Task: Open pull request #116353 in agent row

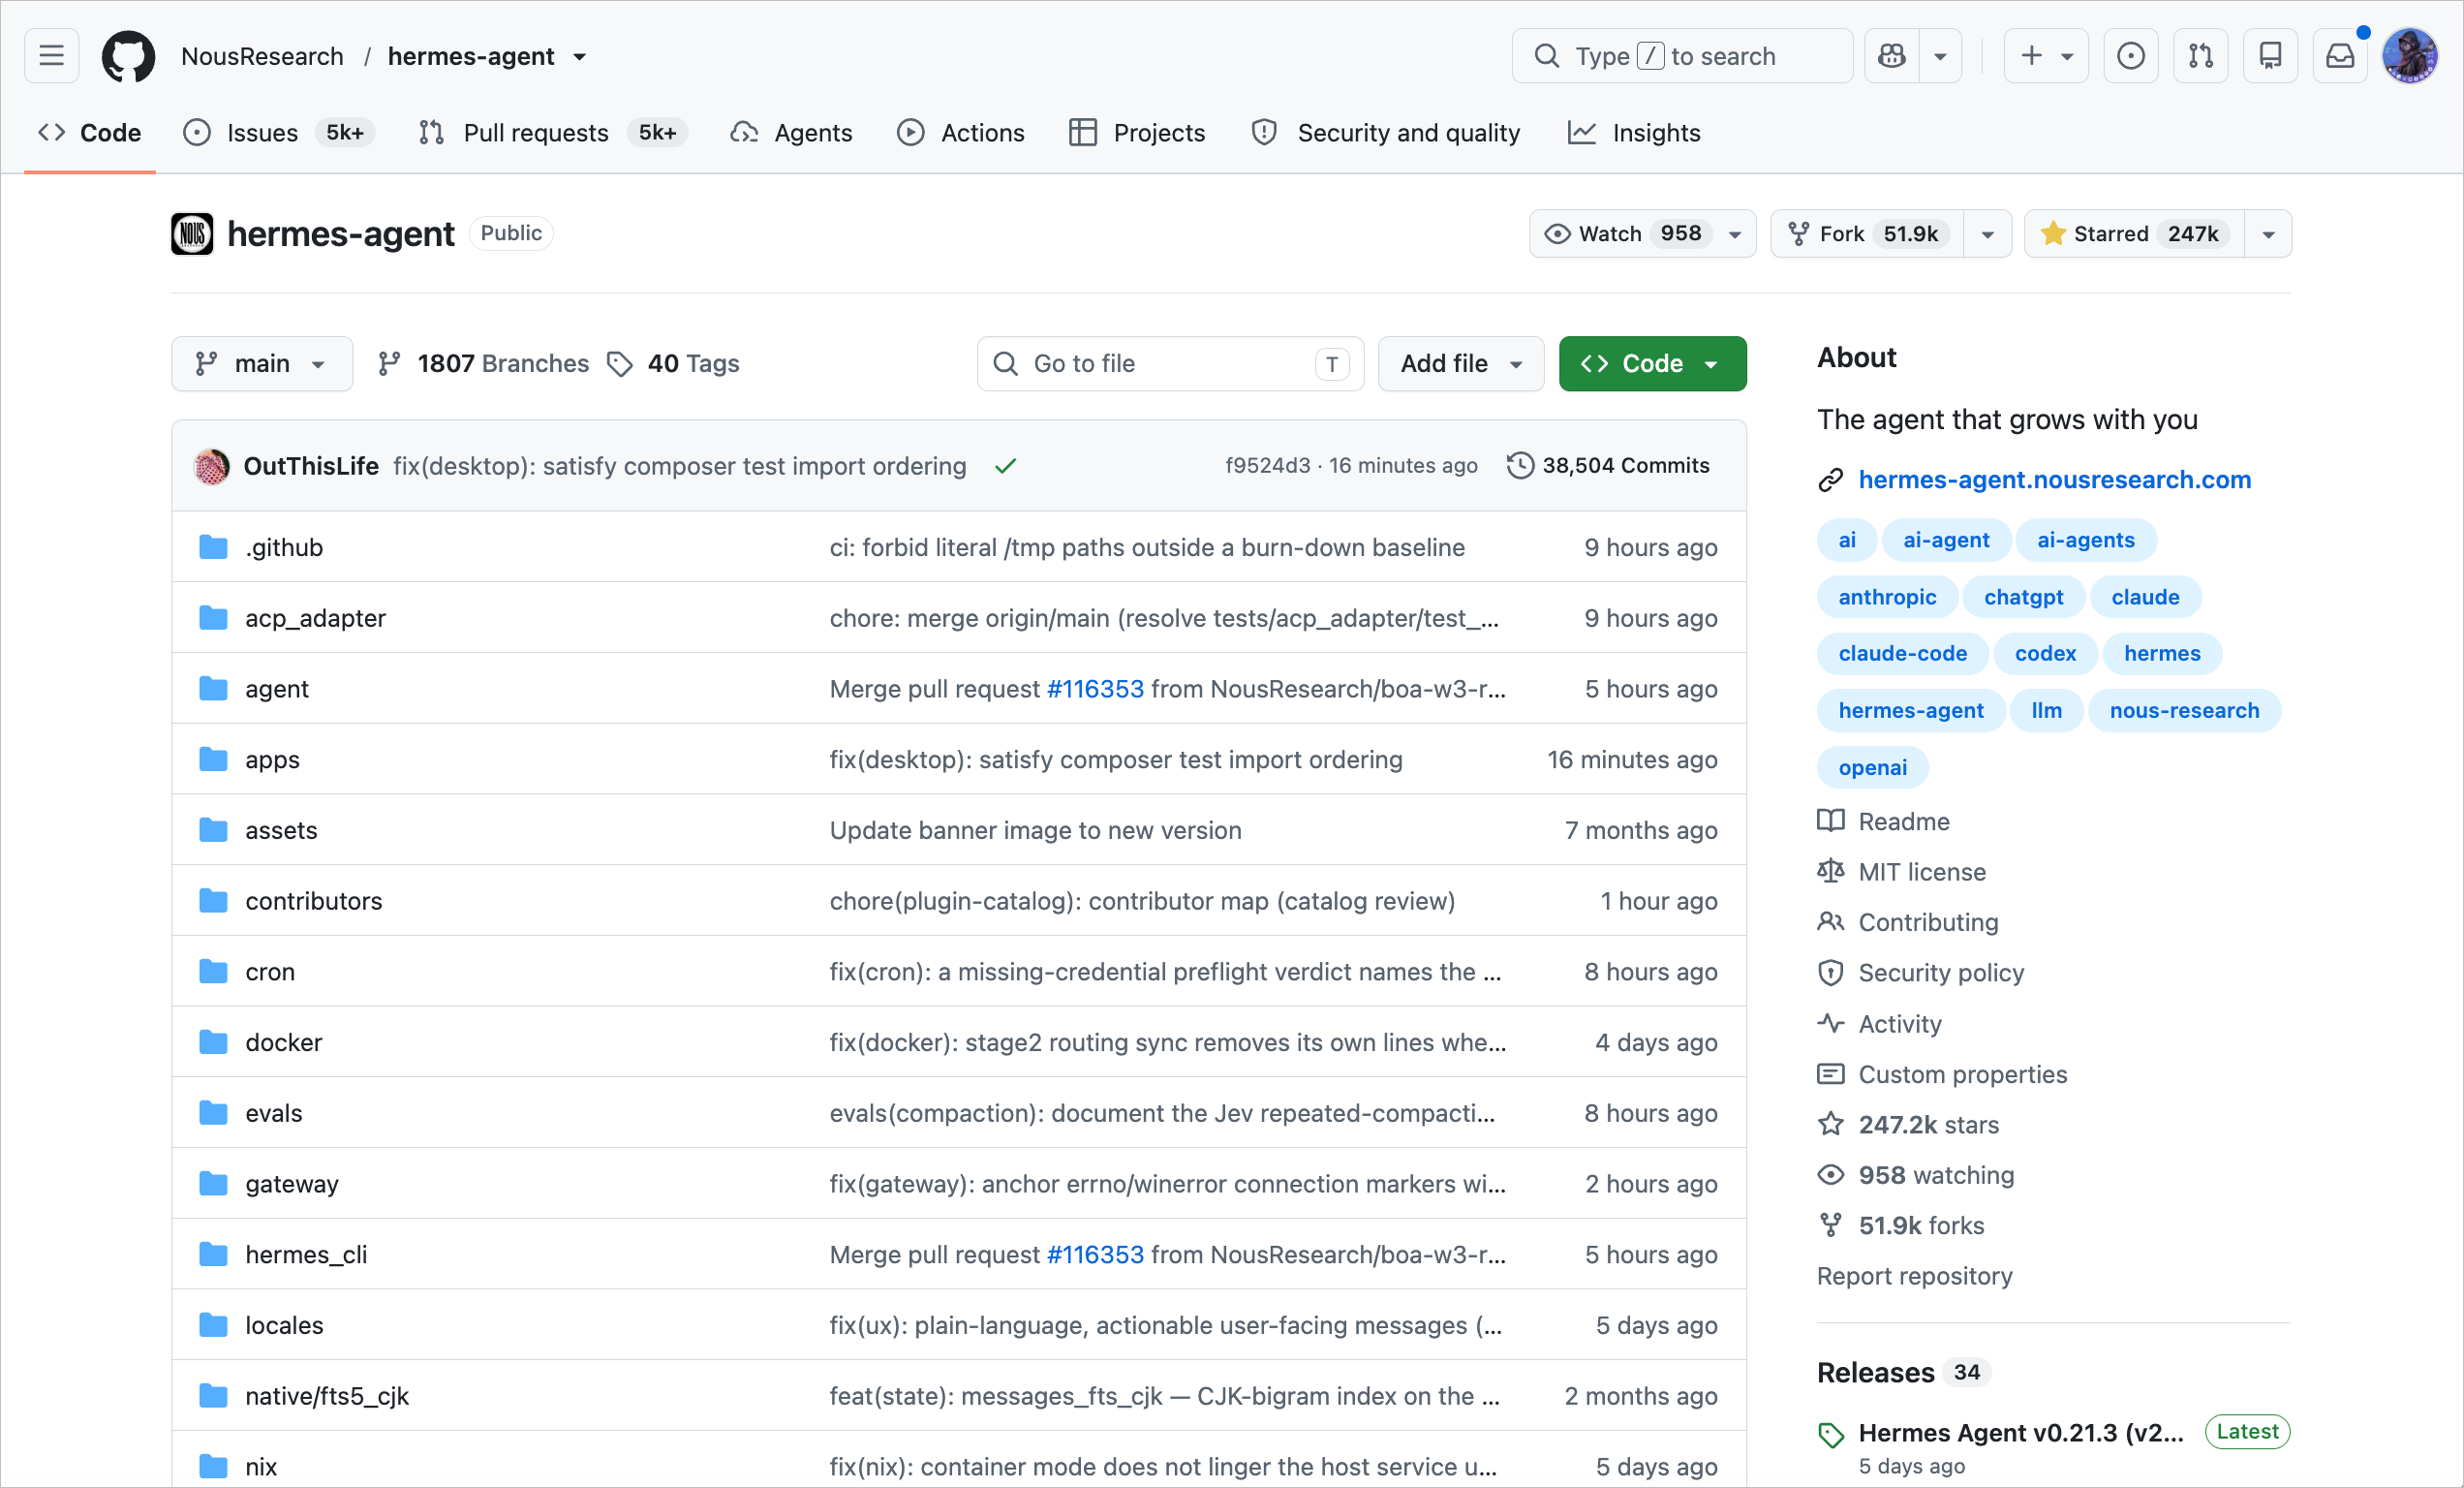Action: [1095, 689]
